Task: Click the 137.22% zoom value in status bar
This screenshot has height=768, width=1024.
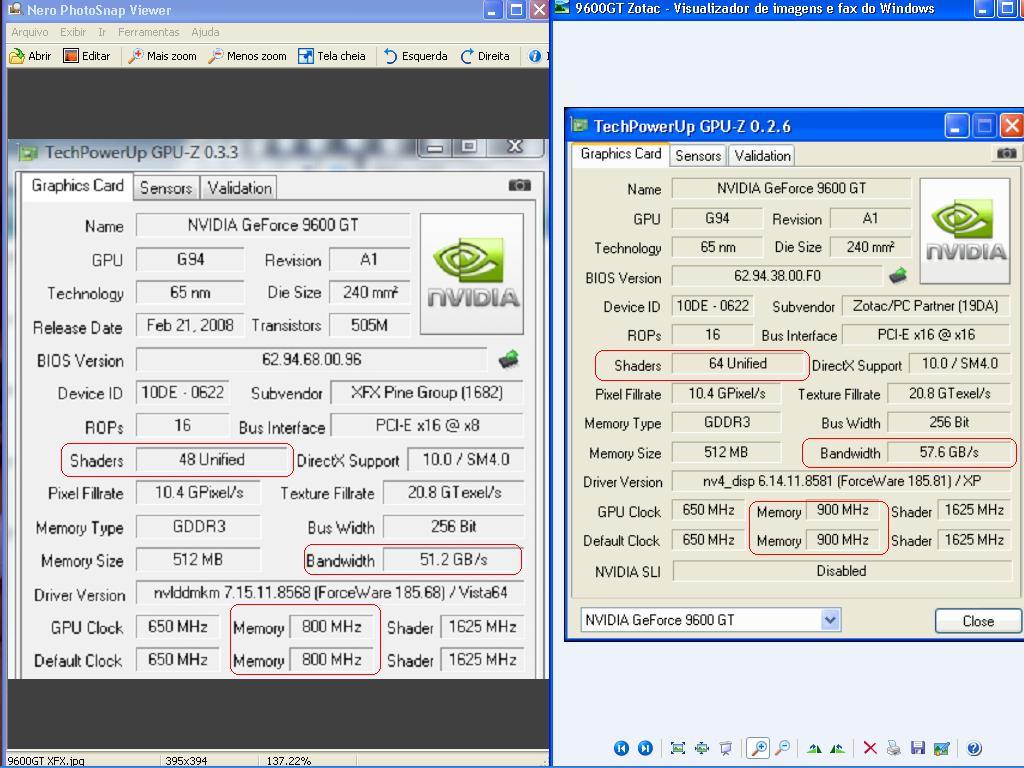Action: click(289, 761)
